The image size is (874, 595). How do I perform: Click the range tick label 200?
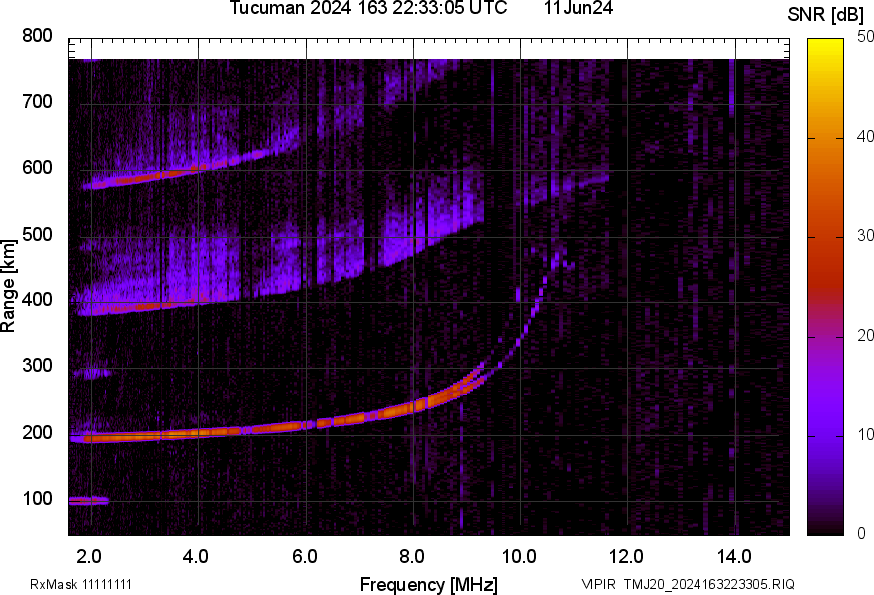[37, 432]
